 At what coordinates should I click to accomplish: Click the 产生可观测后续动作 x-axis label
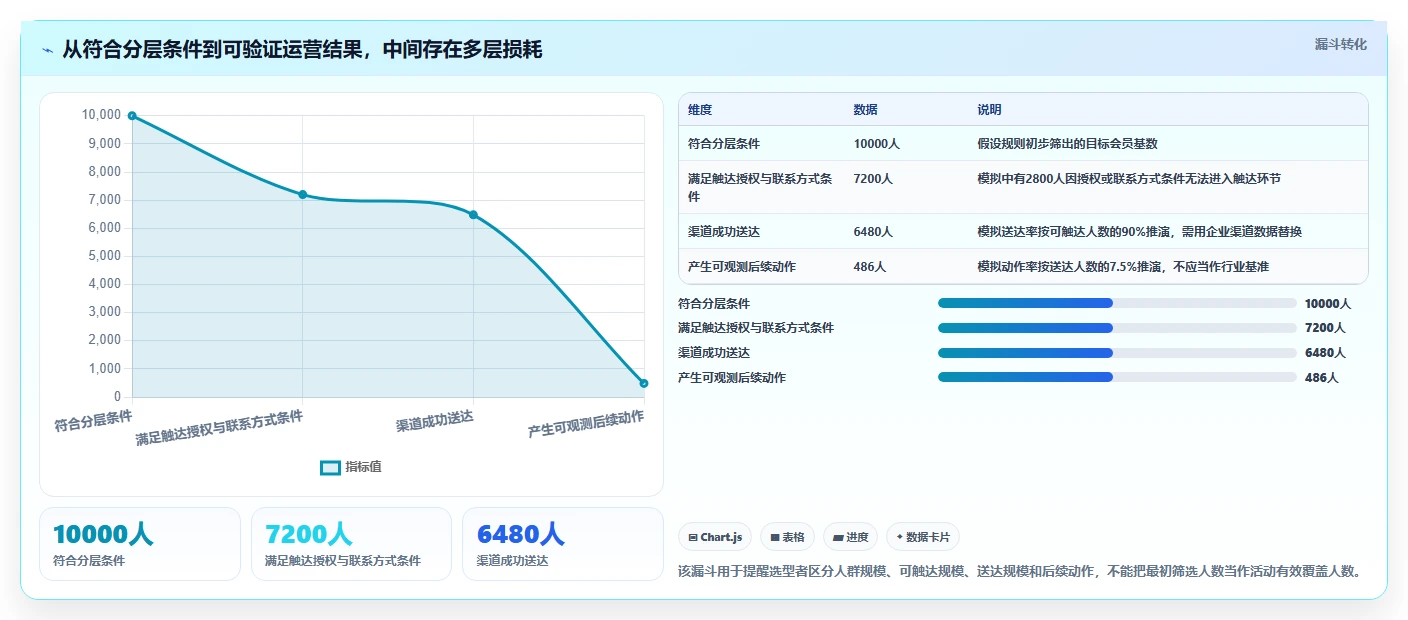point(586,424)
